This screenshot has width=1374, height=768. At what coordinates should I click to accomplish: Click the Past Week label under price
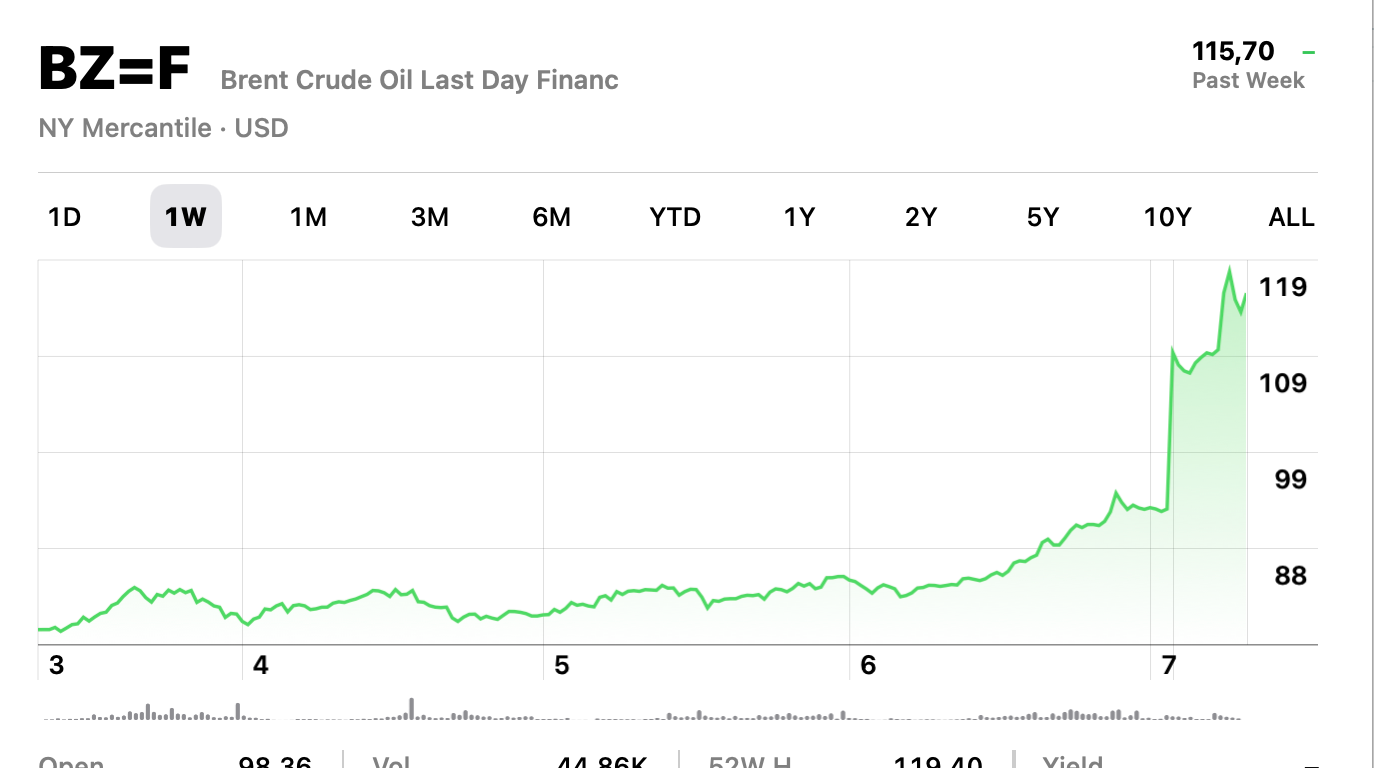1248,81
